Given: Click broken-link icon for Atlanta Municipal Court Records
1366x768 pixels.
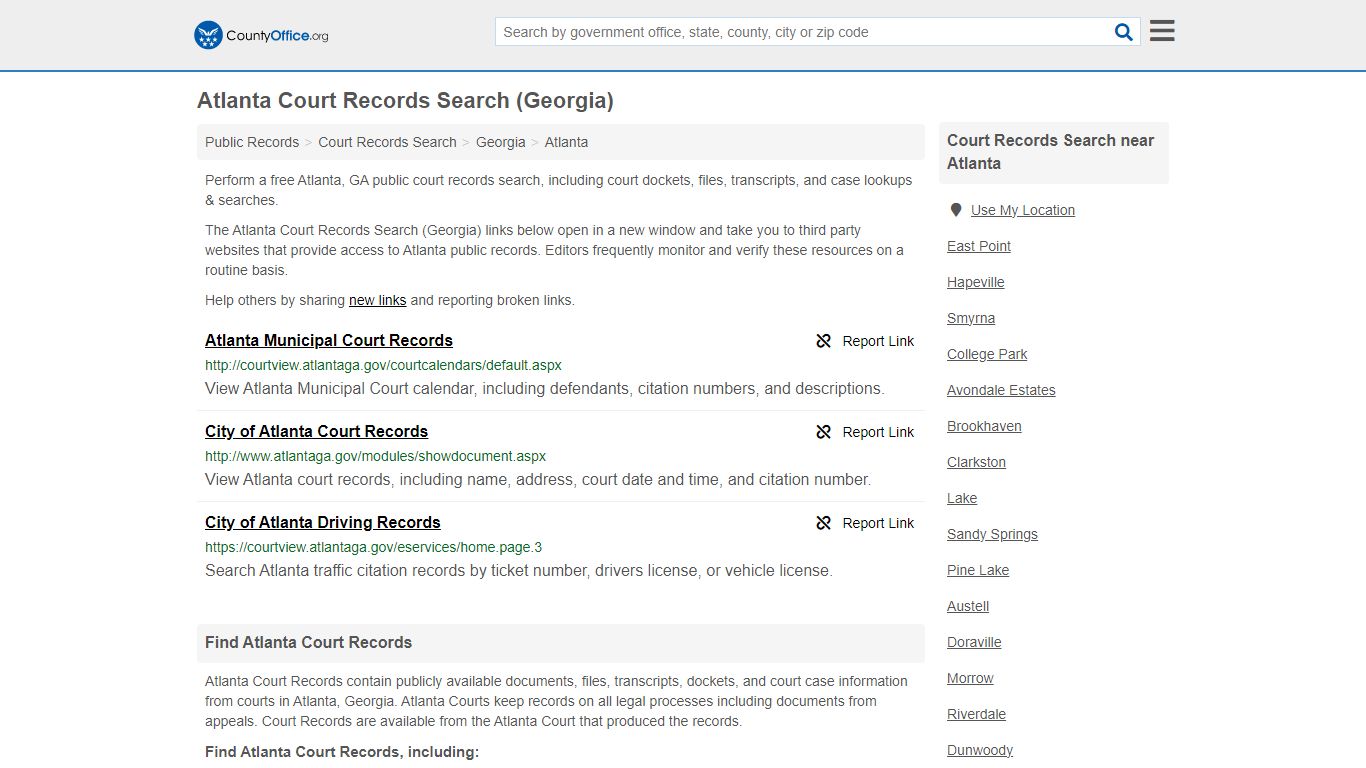Looking at the screenshot, I should tap(824, 341).
